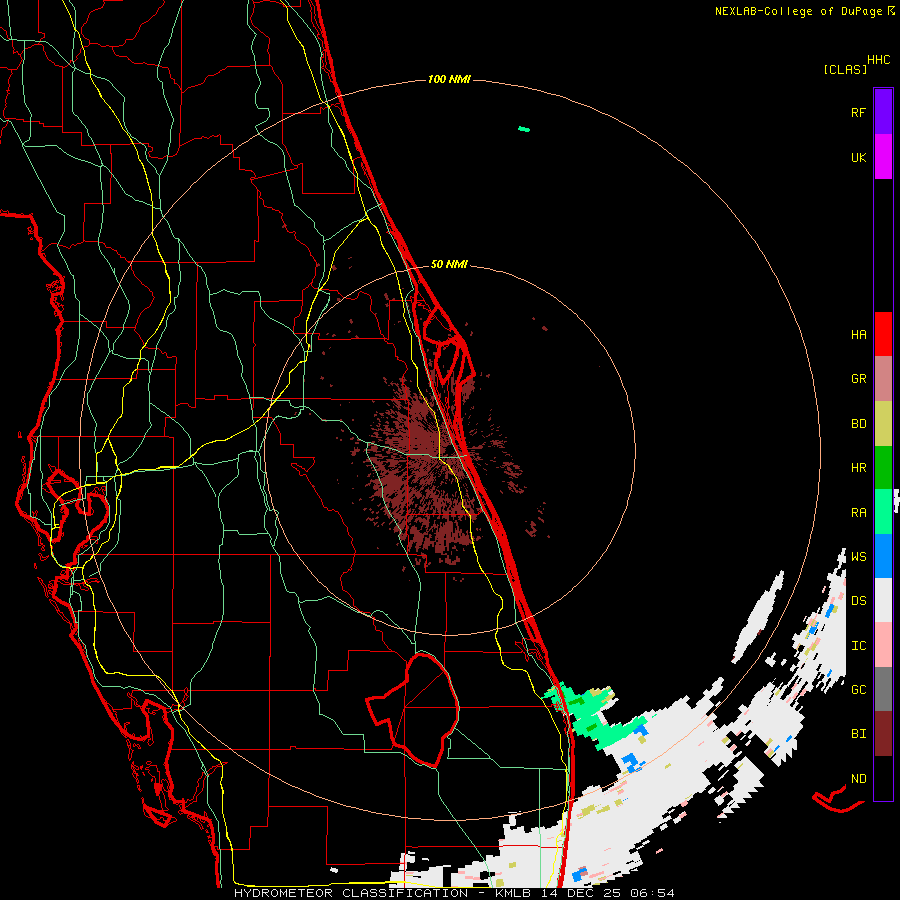Click the 'GR' legend label
The width and height of the screenshot is (900, 900).
point(858,379)
